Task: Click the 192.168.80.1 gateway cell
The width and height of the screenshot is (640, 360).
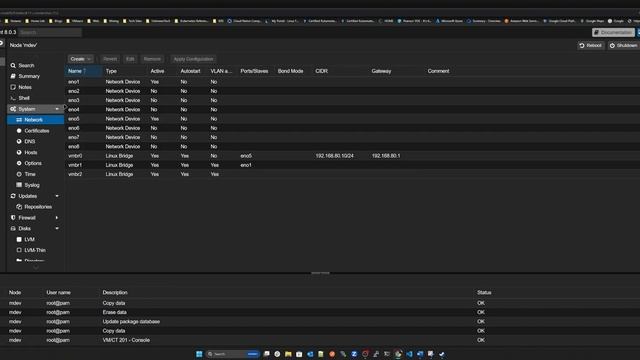Action: point(386,156)
